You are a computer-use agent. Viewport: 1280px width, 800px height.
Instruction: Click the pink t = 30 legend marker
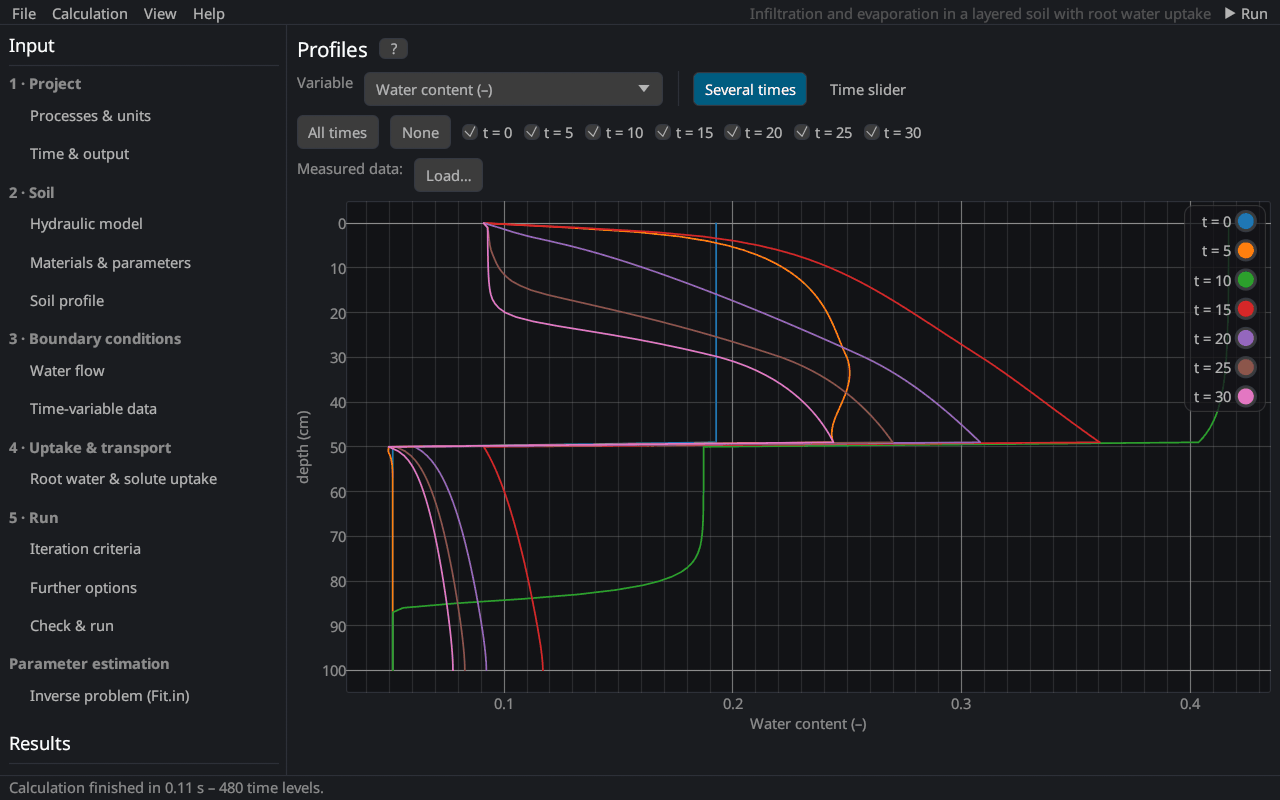click(x=1245, y=397)
